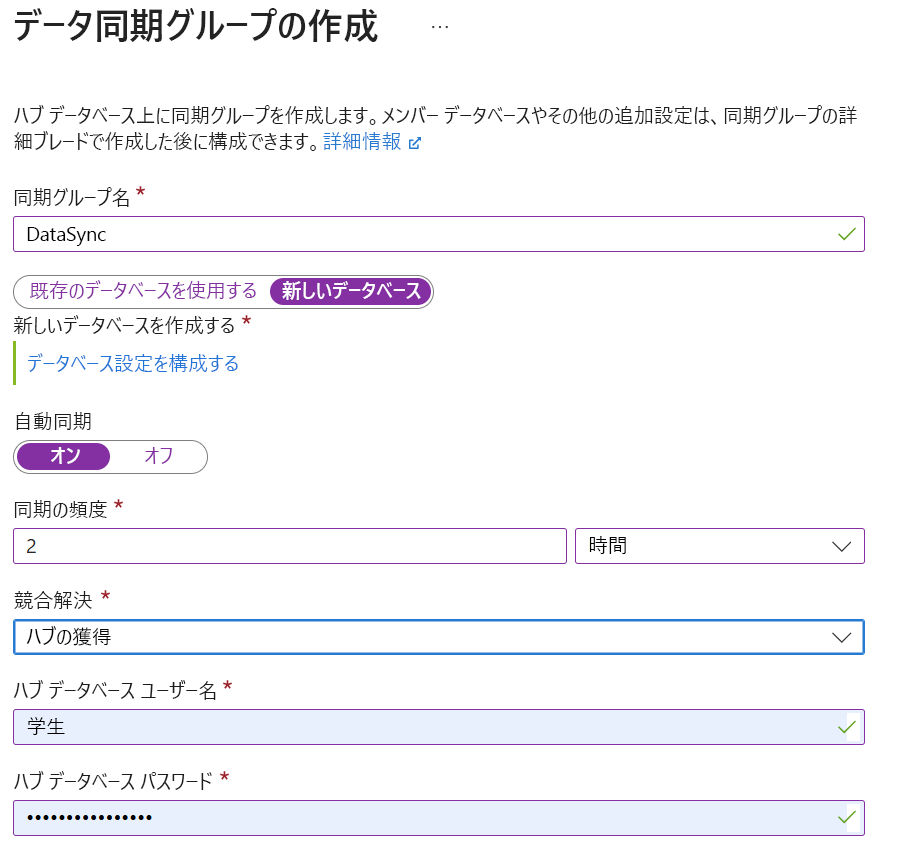The height and width of the screenshot is (846, 904).
Task: Open the ellipsis menu beside the page title
Action: click(x=440, y=27)
